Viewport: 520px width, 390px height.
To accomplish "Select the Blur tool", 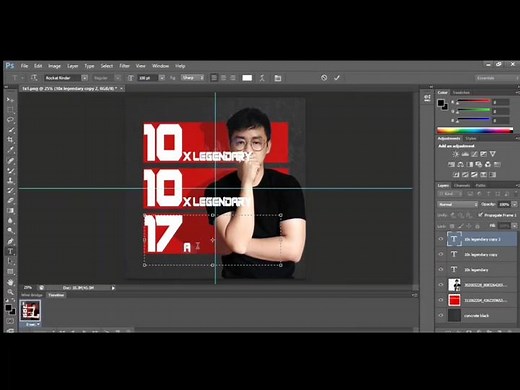I will coord(10,220).
